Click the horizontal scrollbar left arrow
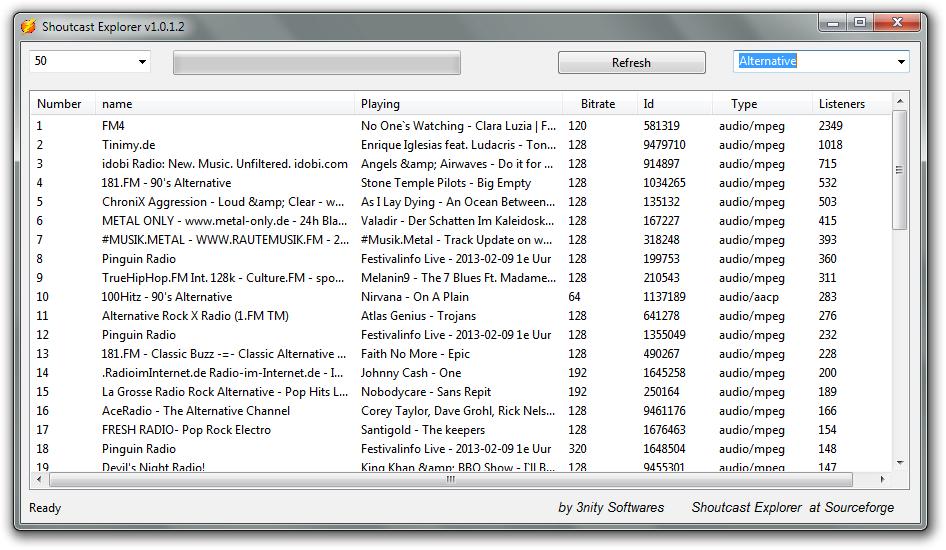Screen dimensions: 946x550 (x=39, y=479)
